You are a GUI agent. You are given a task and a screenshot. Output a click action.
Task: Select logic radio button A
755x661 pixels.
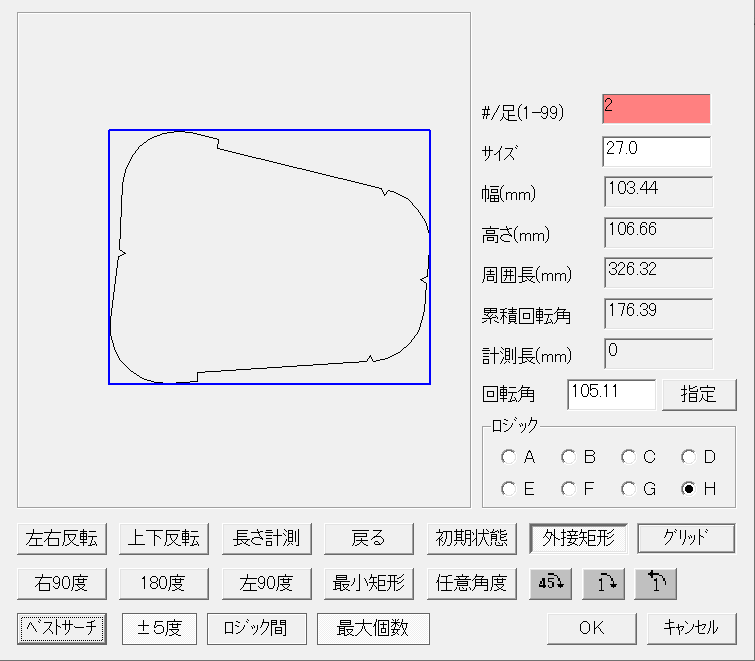coord(508,456)
